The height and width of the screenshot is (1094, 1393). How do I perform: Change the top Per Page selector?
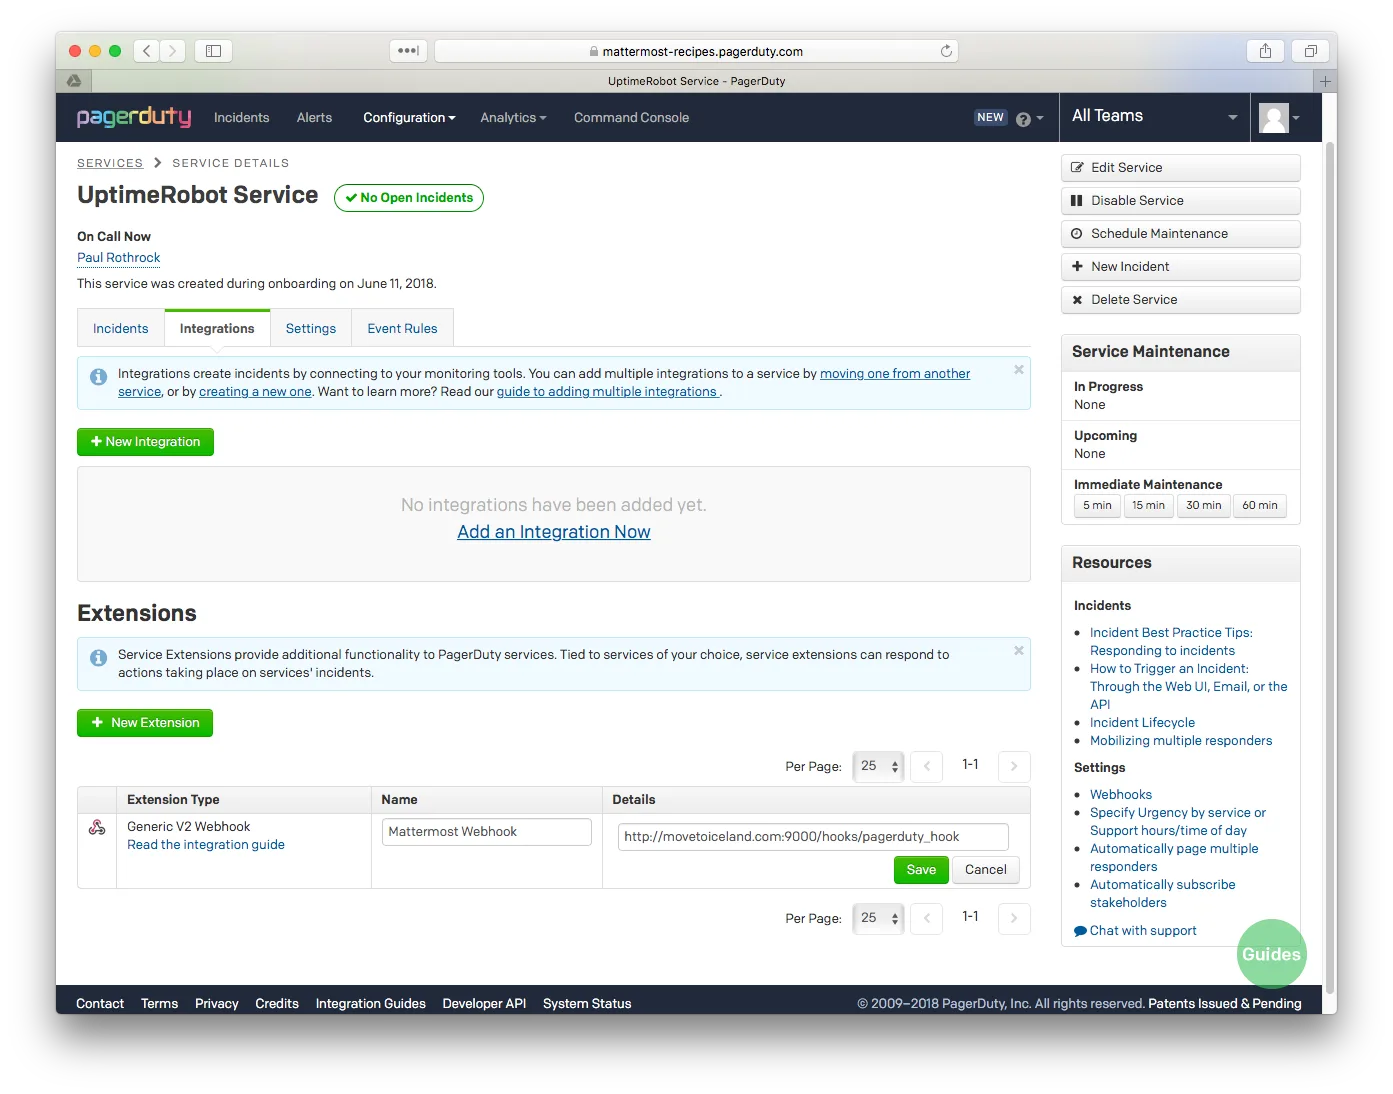[878, 766]
